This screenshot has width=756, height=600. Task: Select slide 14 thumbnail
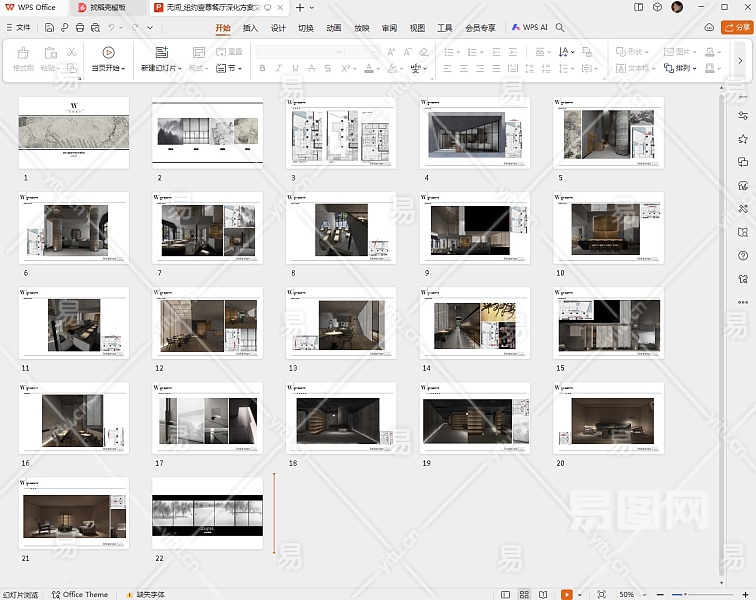[475, 323]
